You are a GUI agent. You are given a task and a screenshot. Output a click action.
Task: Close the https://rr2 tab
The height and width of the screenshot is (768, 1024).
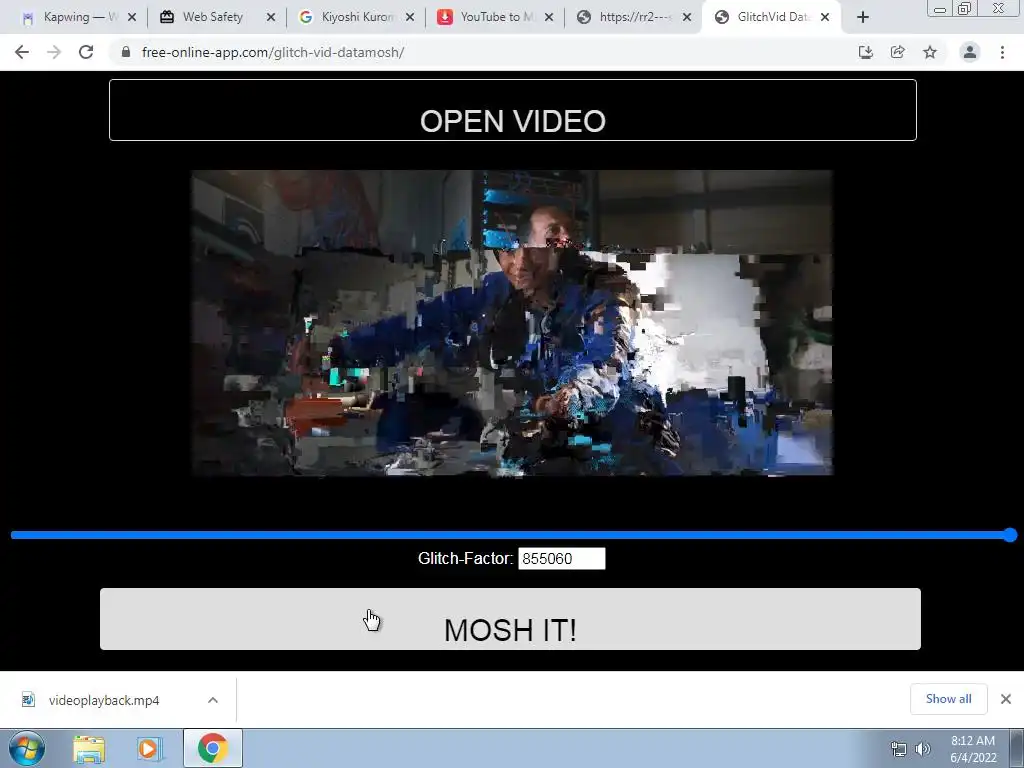click(687, 18)
